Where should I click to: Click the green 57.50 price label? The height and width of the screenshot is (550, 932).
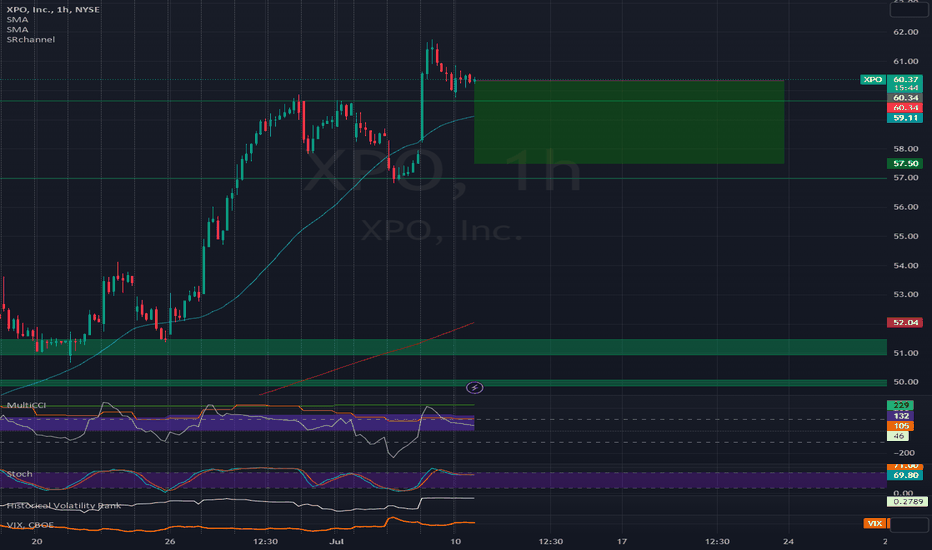[x=905, y=163]
